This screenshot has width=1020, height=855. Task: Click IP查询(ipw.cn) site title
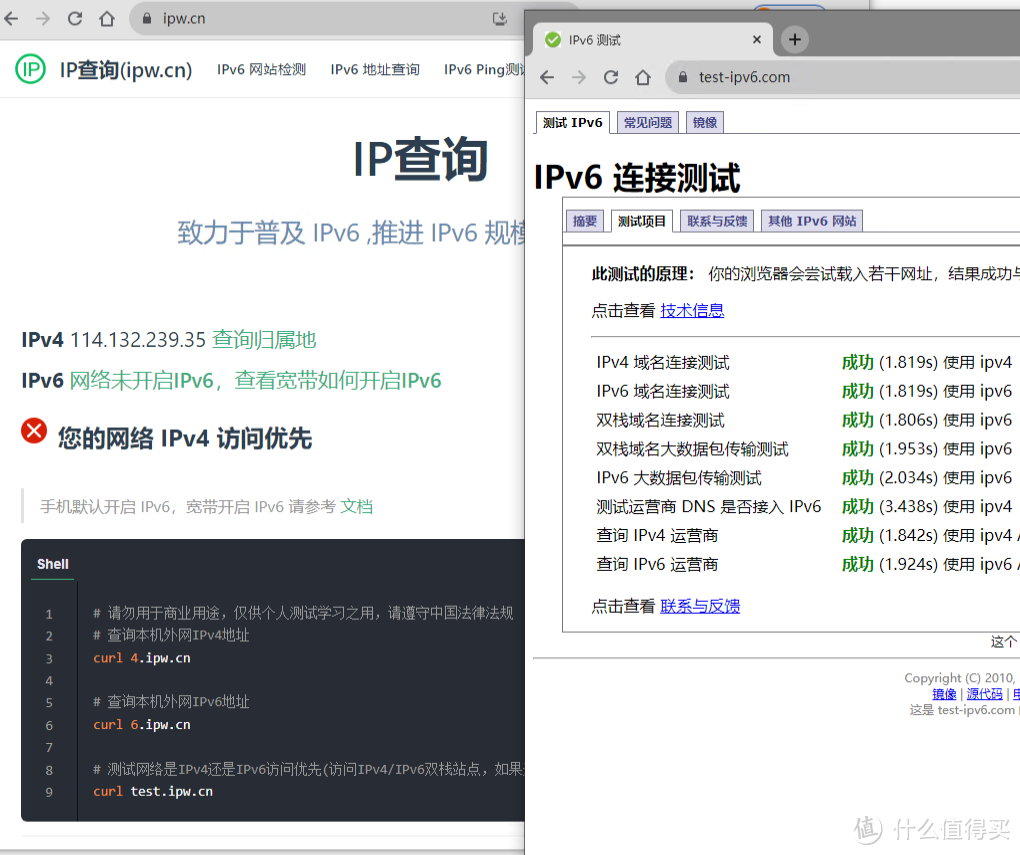click(126, 70)
